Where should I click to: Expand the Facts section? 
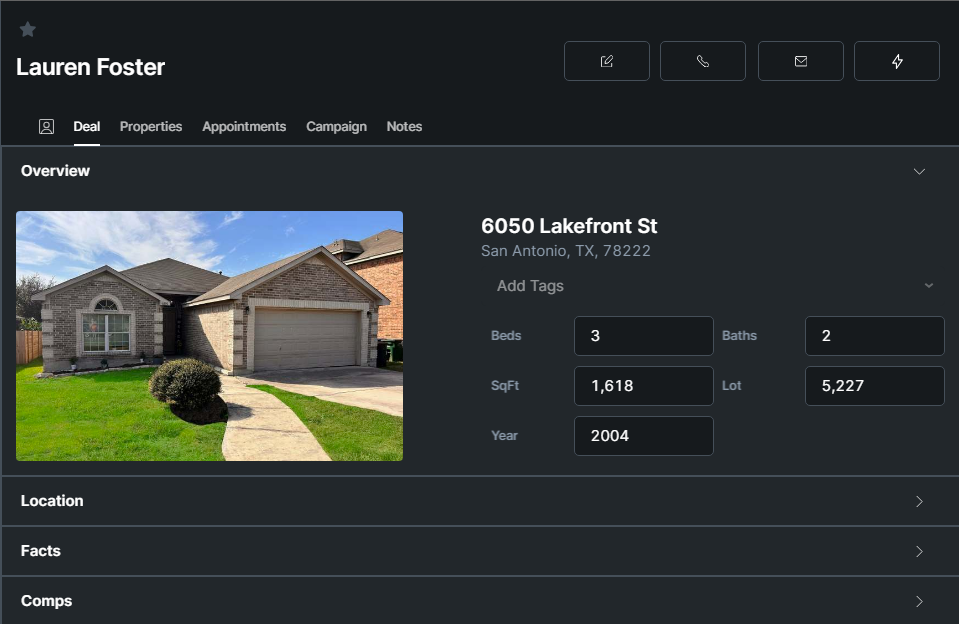(x=919, y=552)
